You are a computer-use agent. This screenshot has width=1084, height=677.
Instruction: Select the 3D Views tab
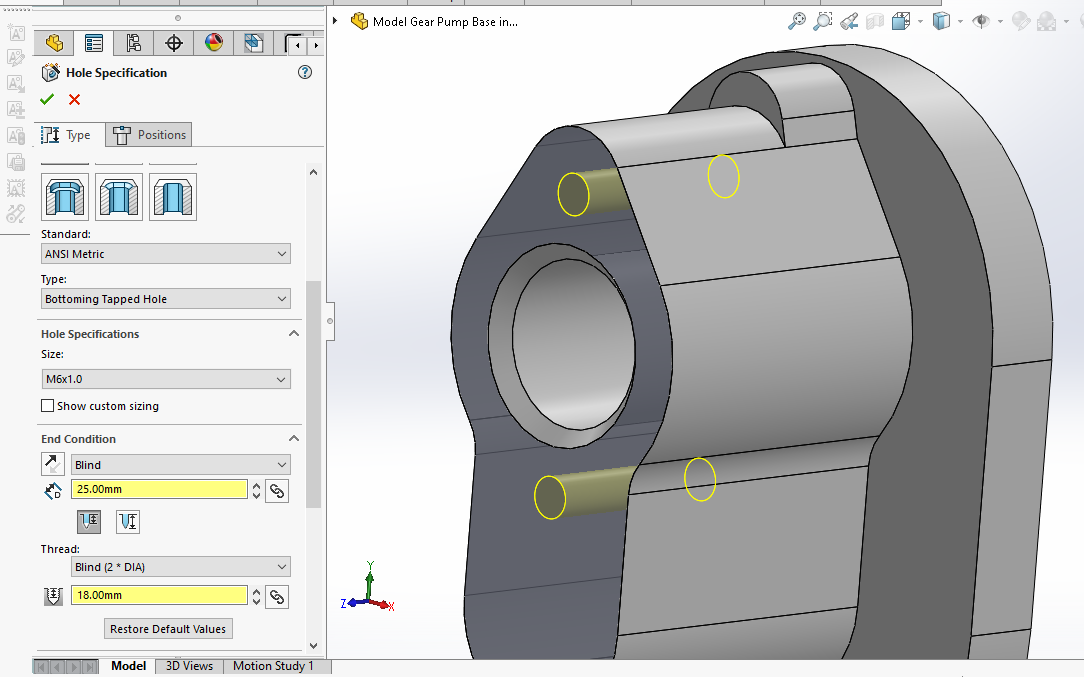point(189,666)
